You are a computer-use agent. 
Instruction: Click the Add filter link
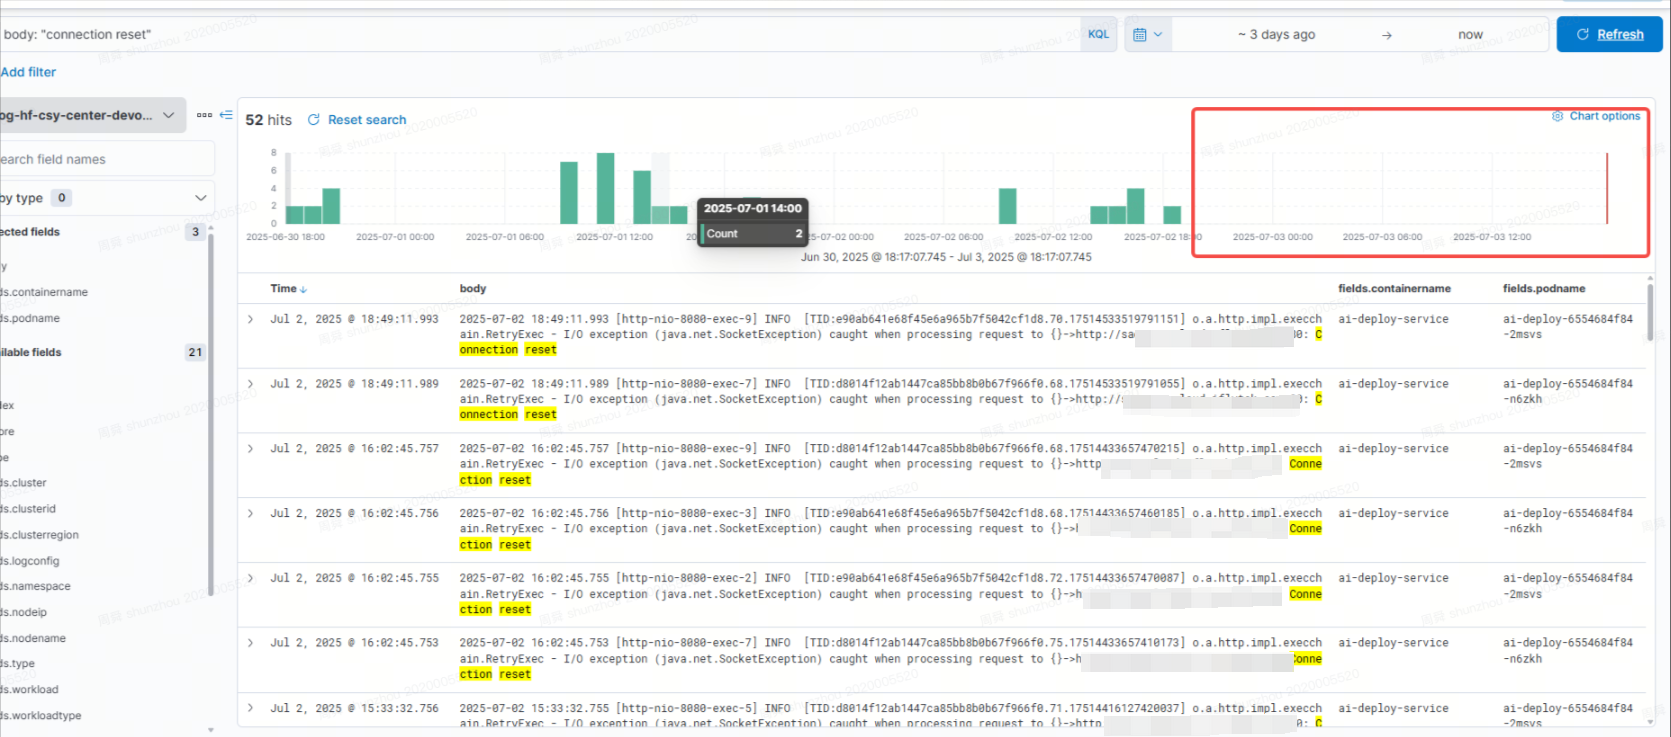[28, 72]
